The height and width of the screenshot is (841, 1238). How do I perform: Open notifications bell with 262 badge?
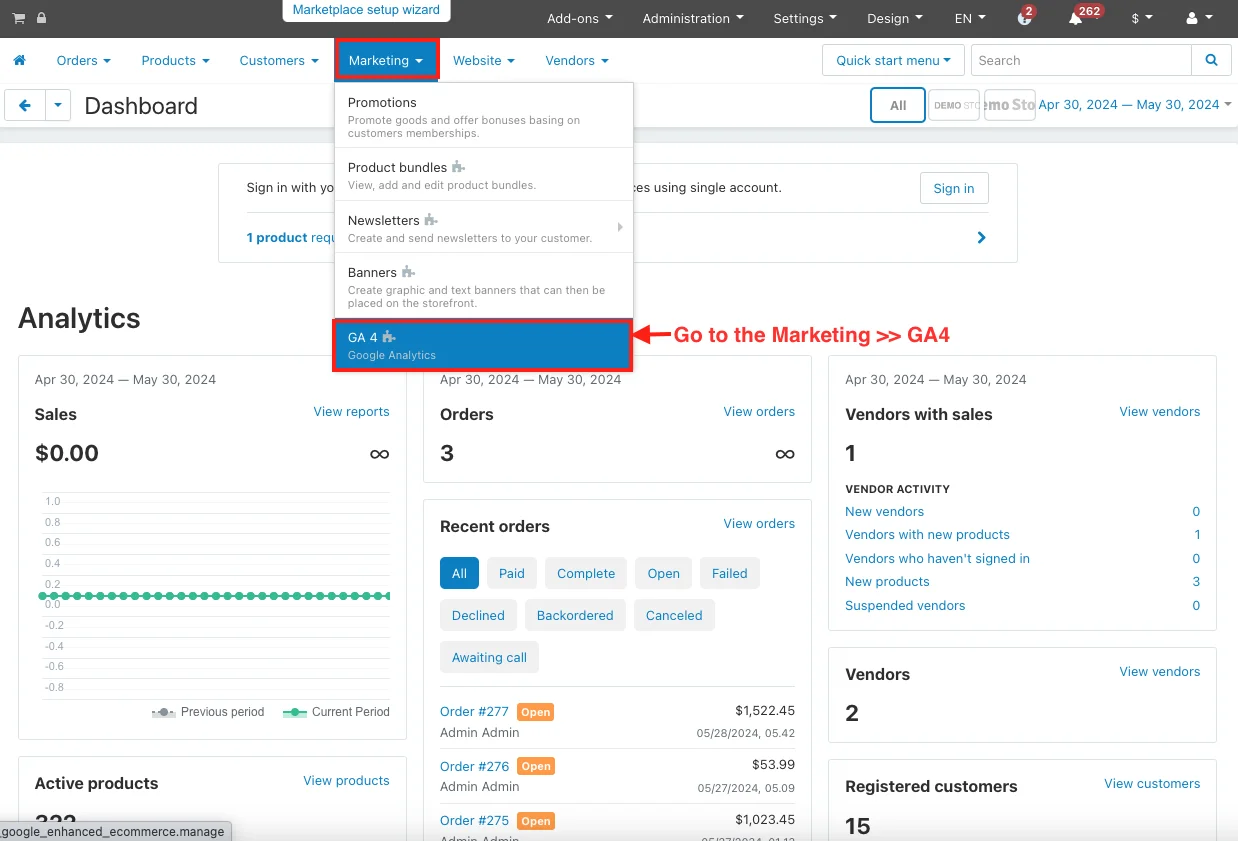(x=1076, y=18)
